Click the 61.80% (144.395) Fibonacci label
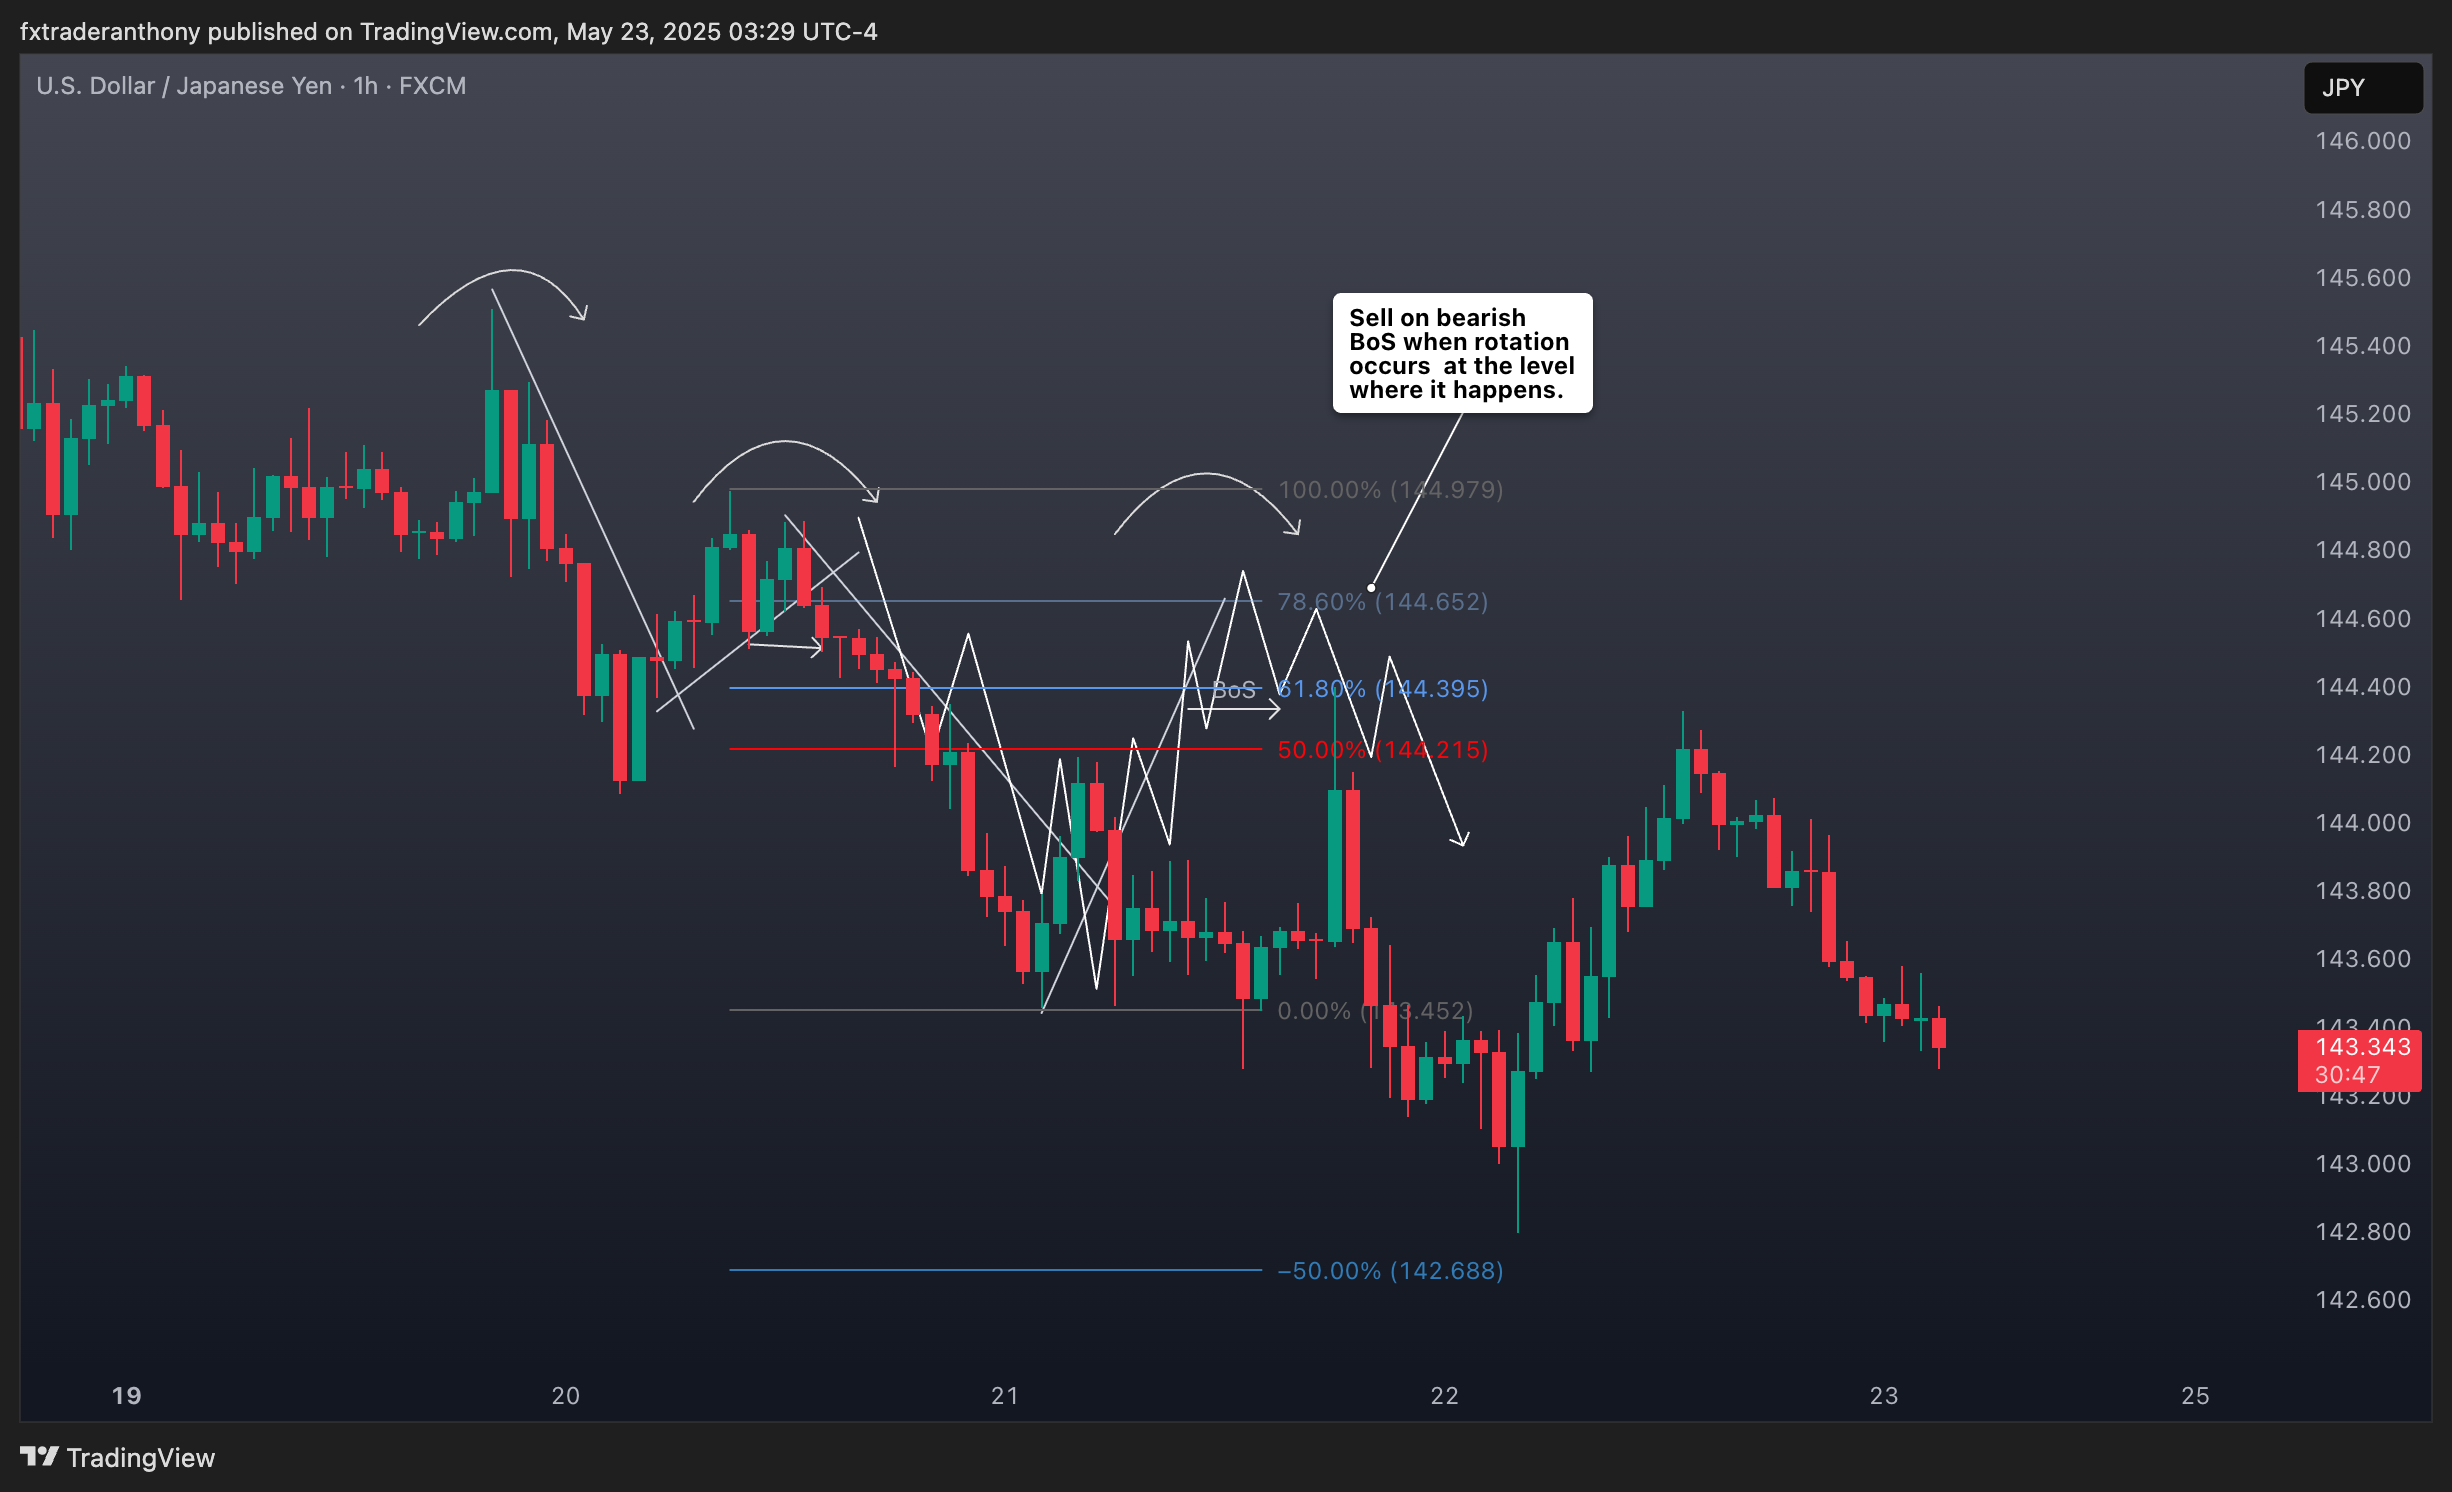 1383,689
